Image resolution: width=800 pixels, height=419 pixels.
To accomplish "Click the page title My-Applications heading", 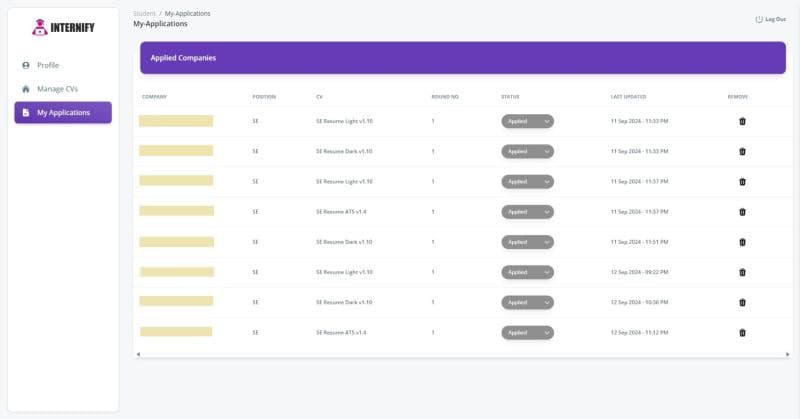I will [x=160, y=24].
